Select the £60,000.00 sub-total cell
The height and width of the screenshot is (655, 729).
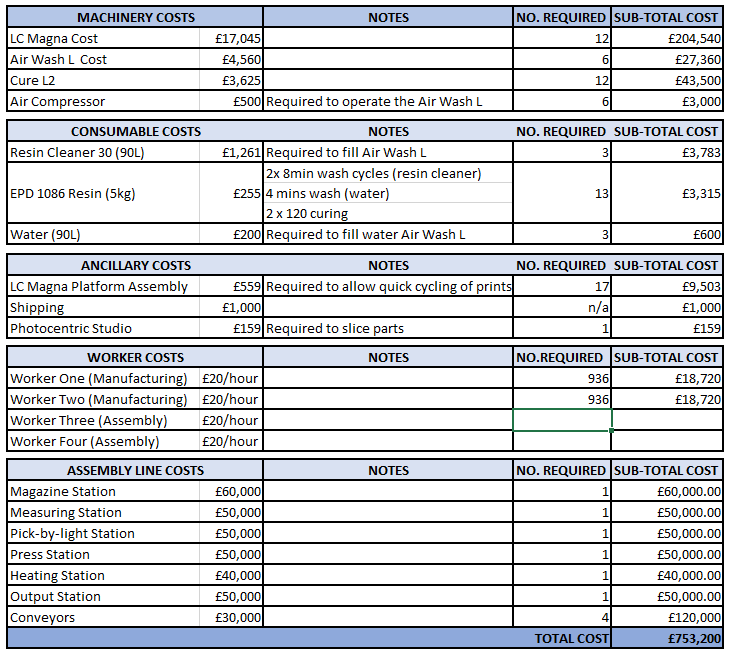coord(667,491)
